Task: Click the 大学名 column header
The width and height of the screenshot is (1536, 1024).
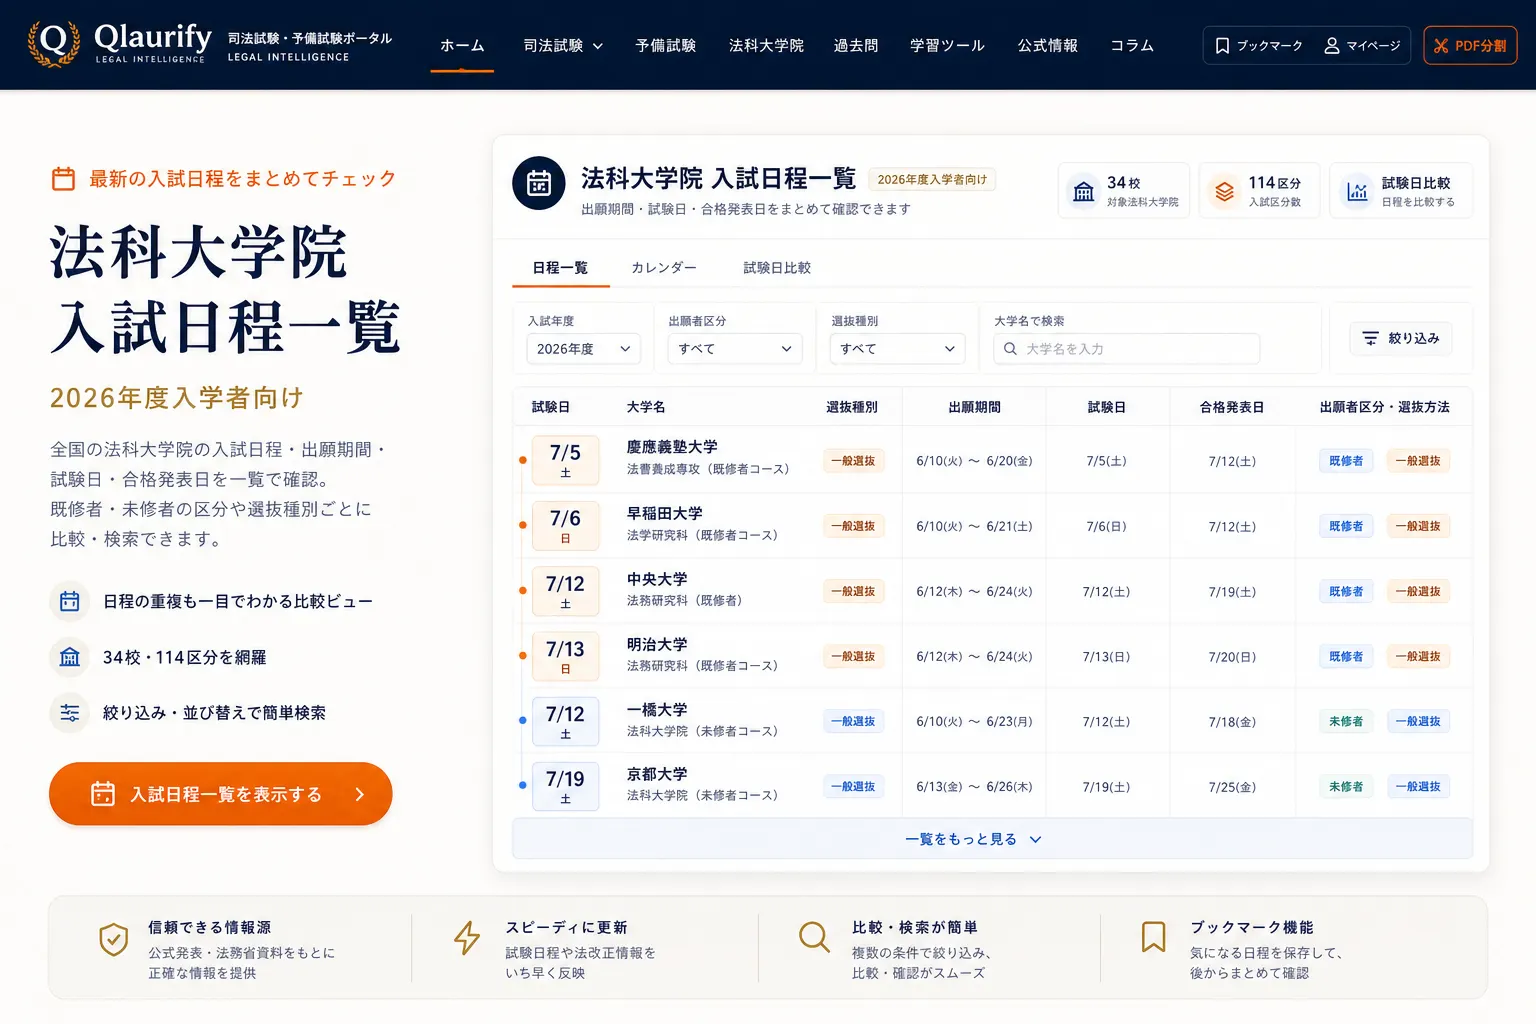Action: [x=646, y=407]
